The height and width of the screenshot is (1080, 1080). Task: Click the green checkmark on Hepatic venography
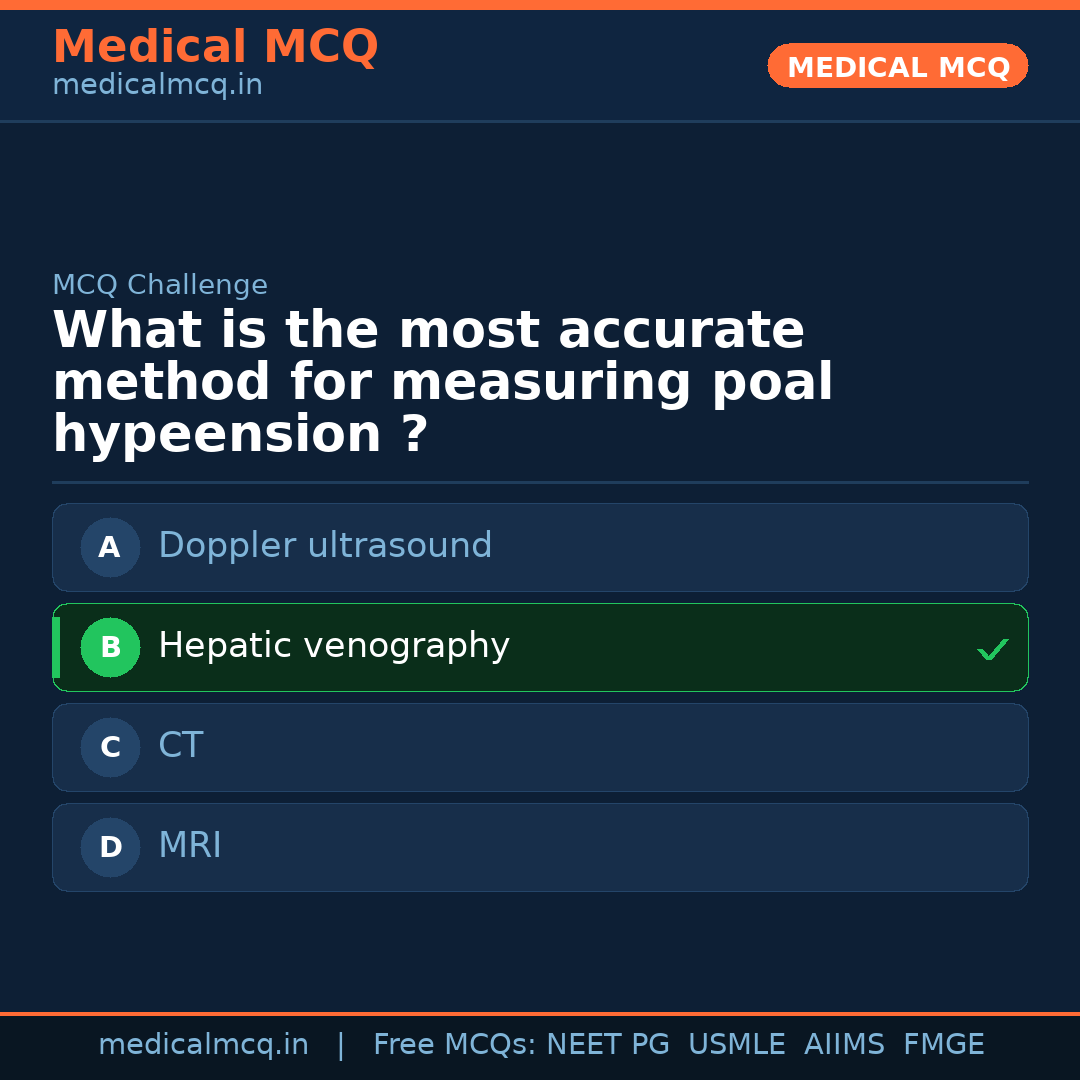992,650
